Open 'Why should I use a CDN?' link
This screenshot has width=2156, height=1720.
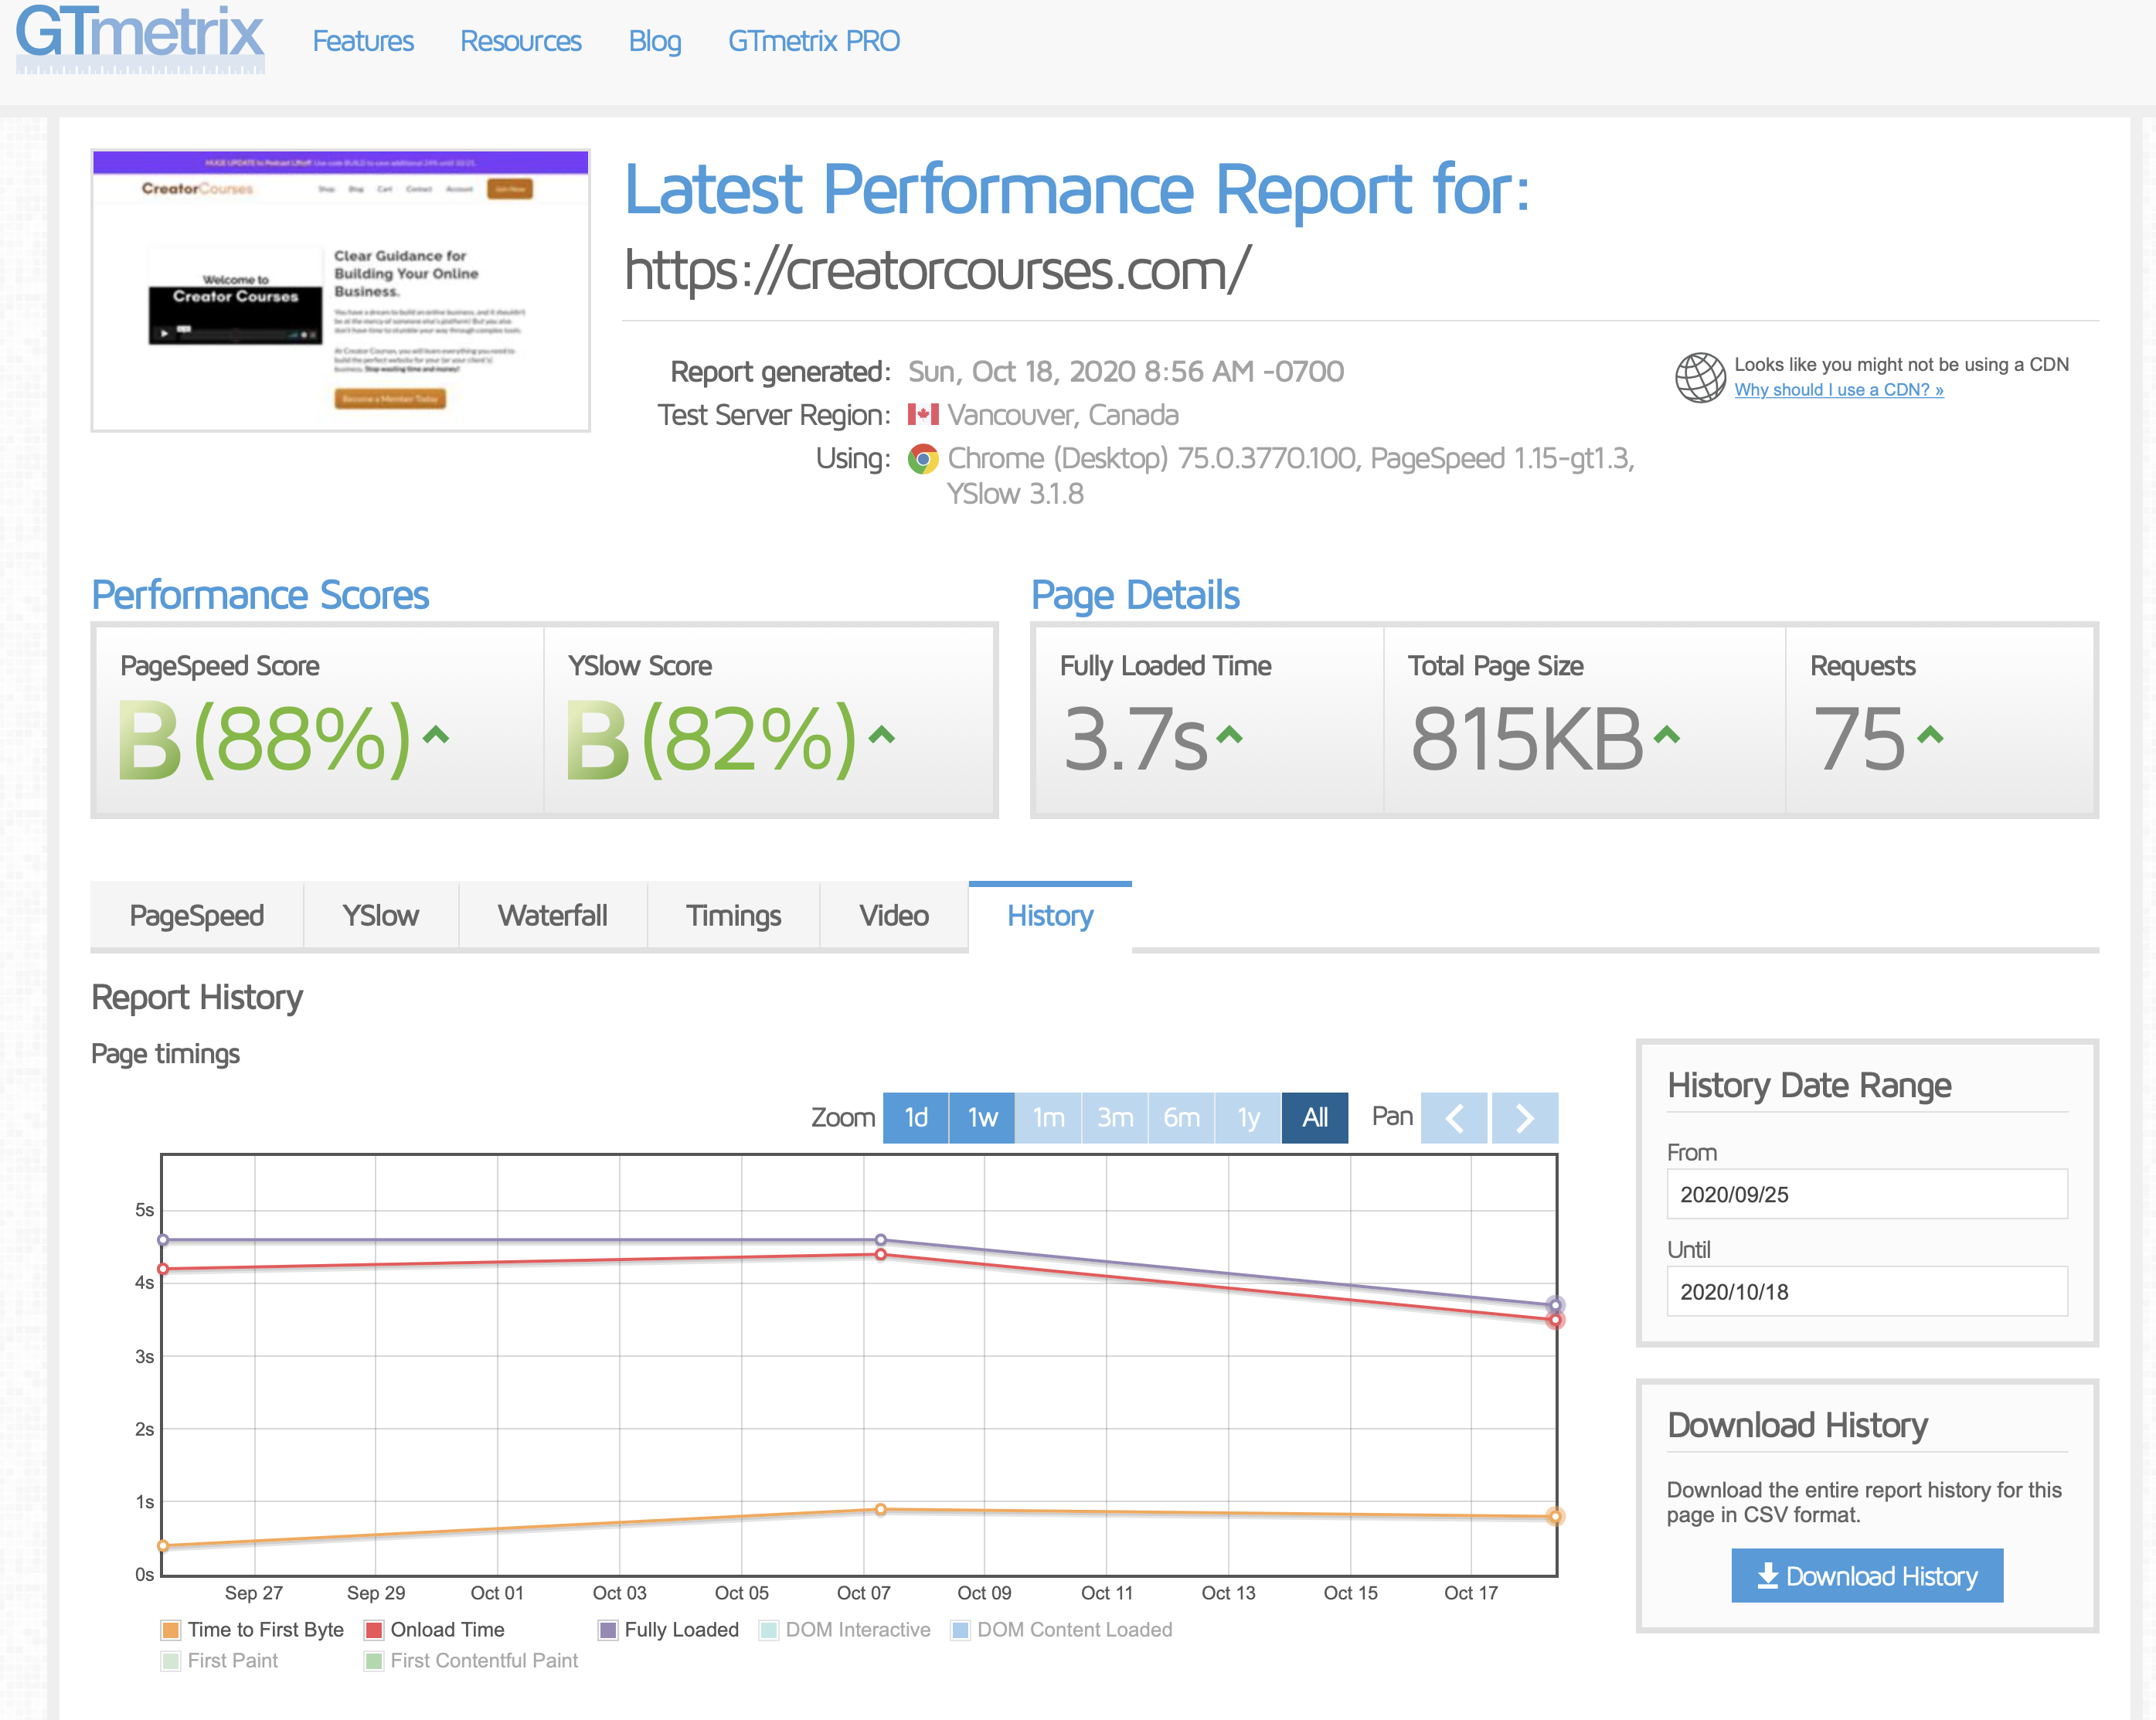point(1839,390)
